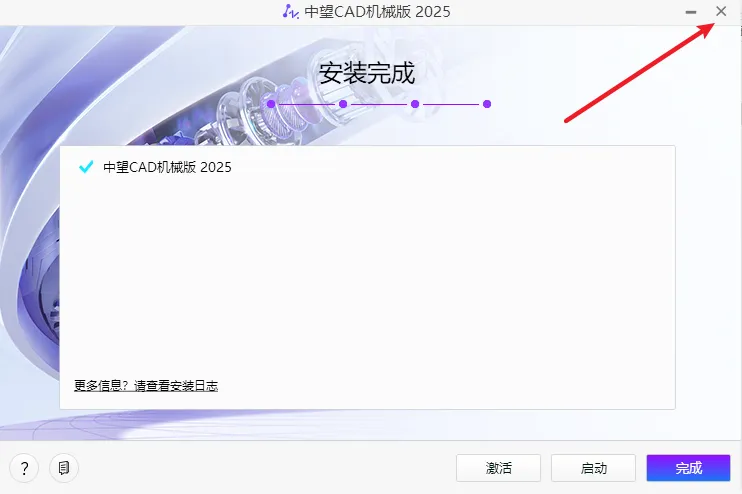Click the 完成 finish button

[x=689, y=468]
